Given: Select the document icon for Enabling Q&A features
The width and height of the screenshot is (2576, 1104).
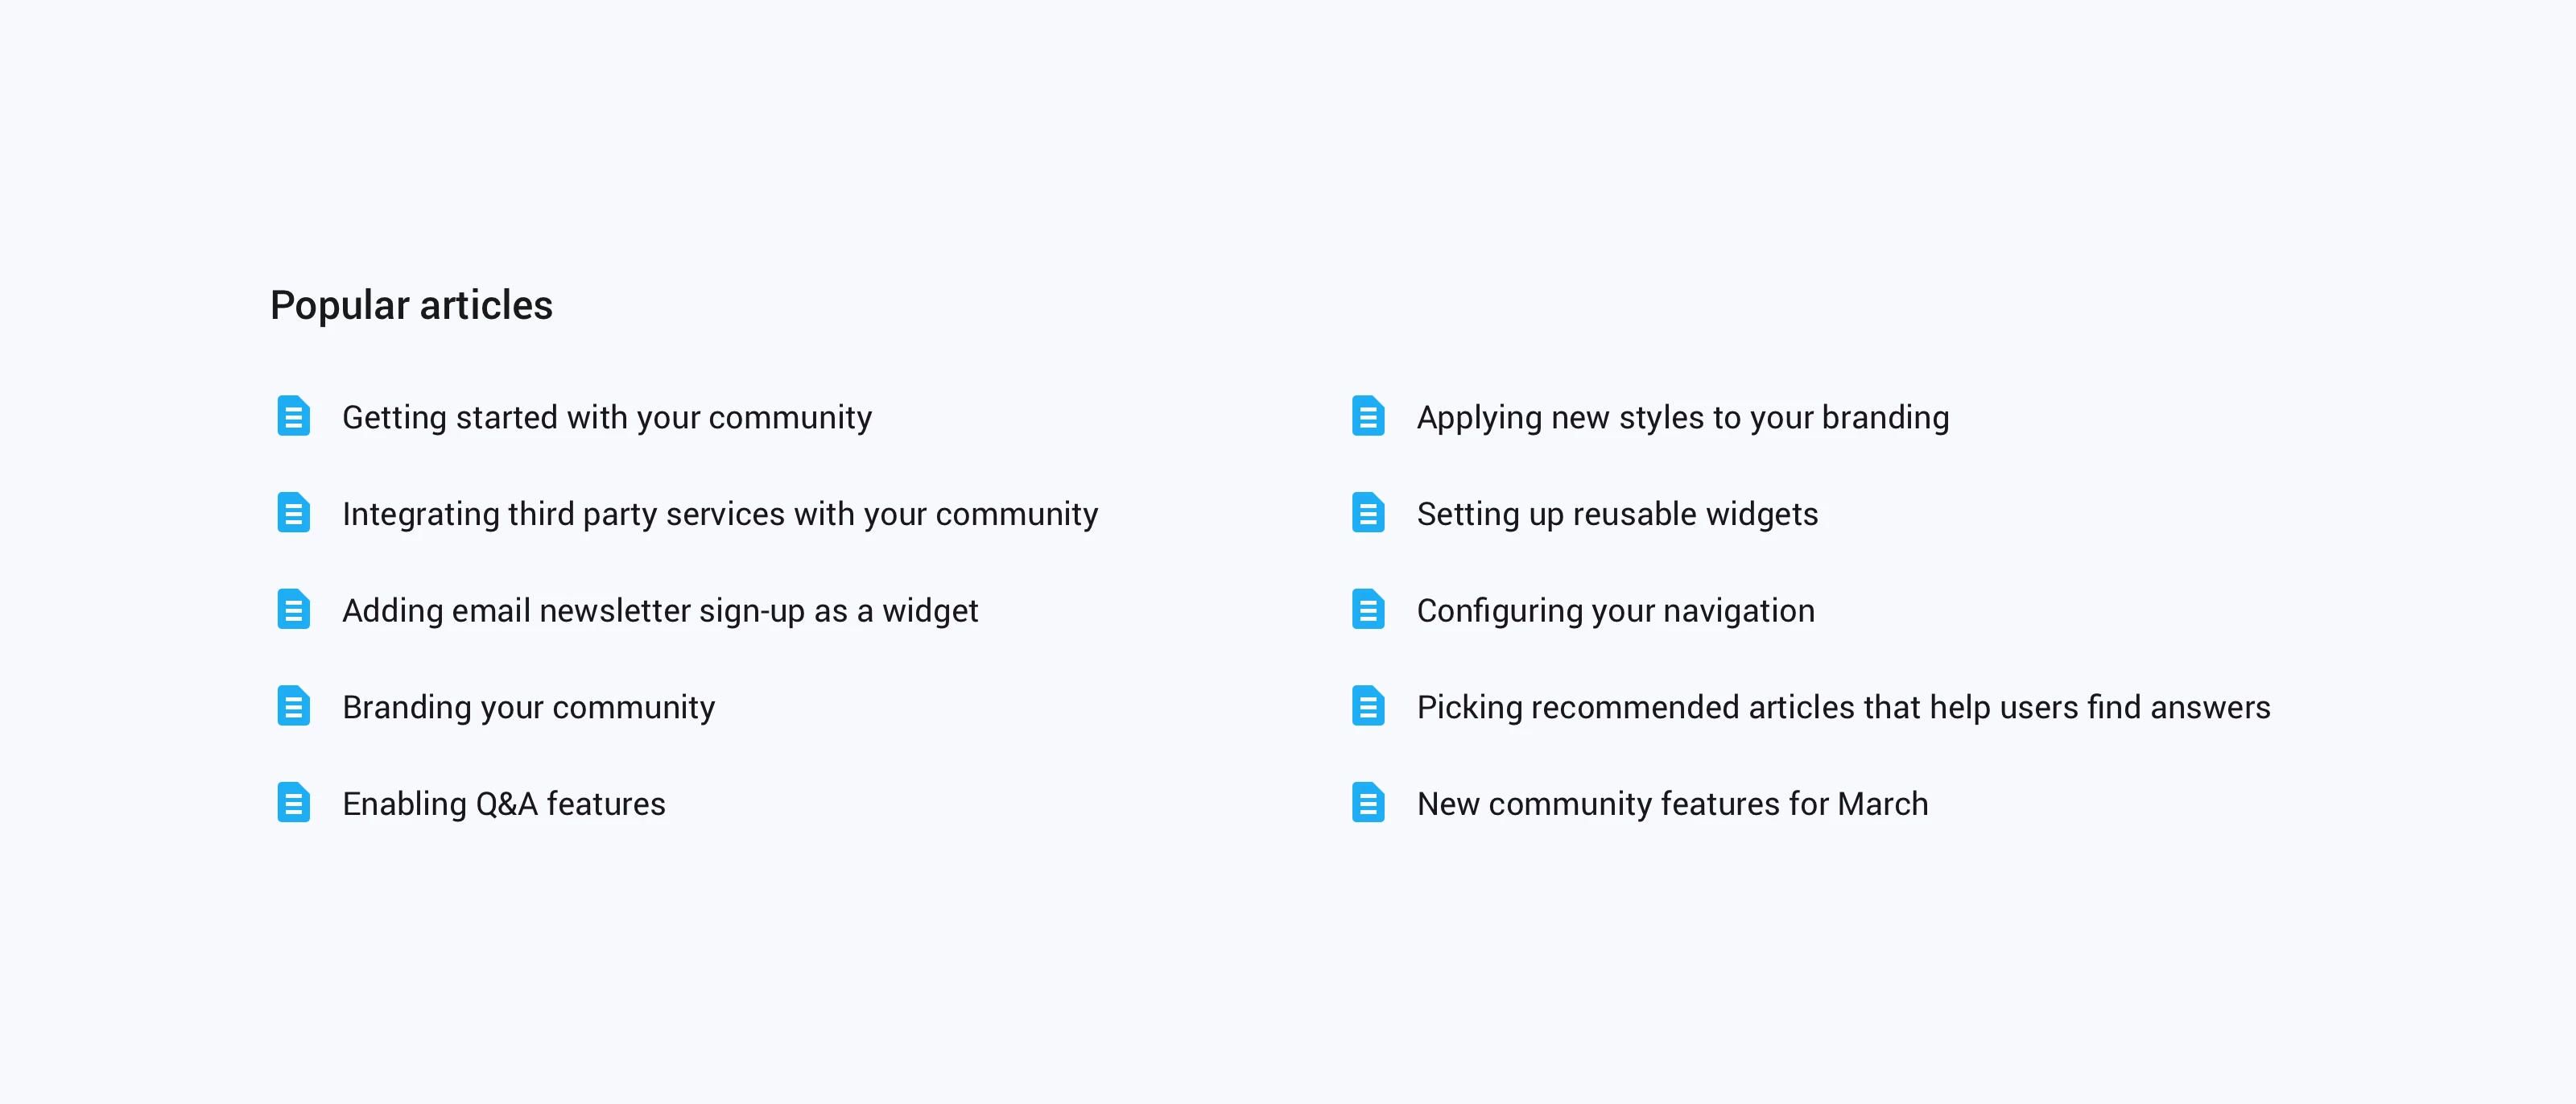Looking at the screenshot, I should (x=293, y=803).
